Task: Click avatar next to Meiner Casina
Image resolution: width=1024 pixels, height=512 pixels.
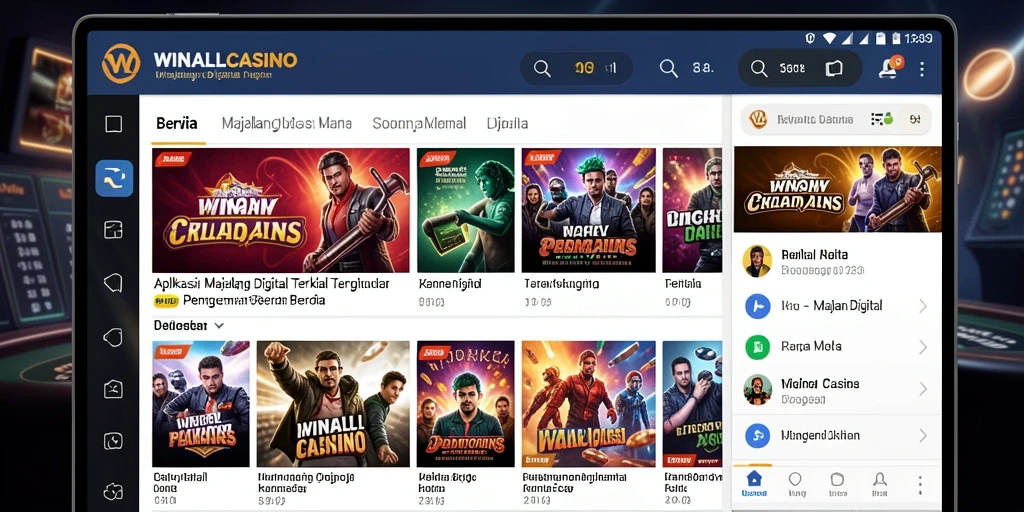Action: click(758, 389)
